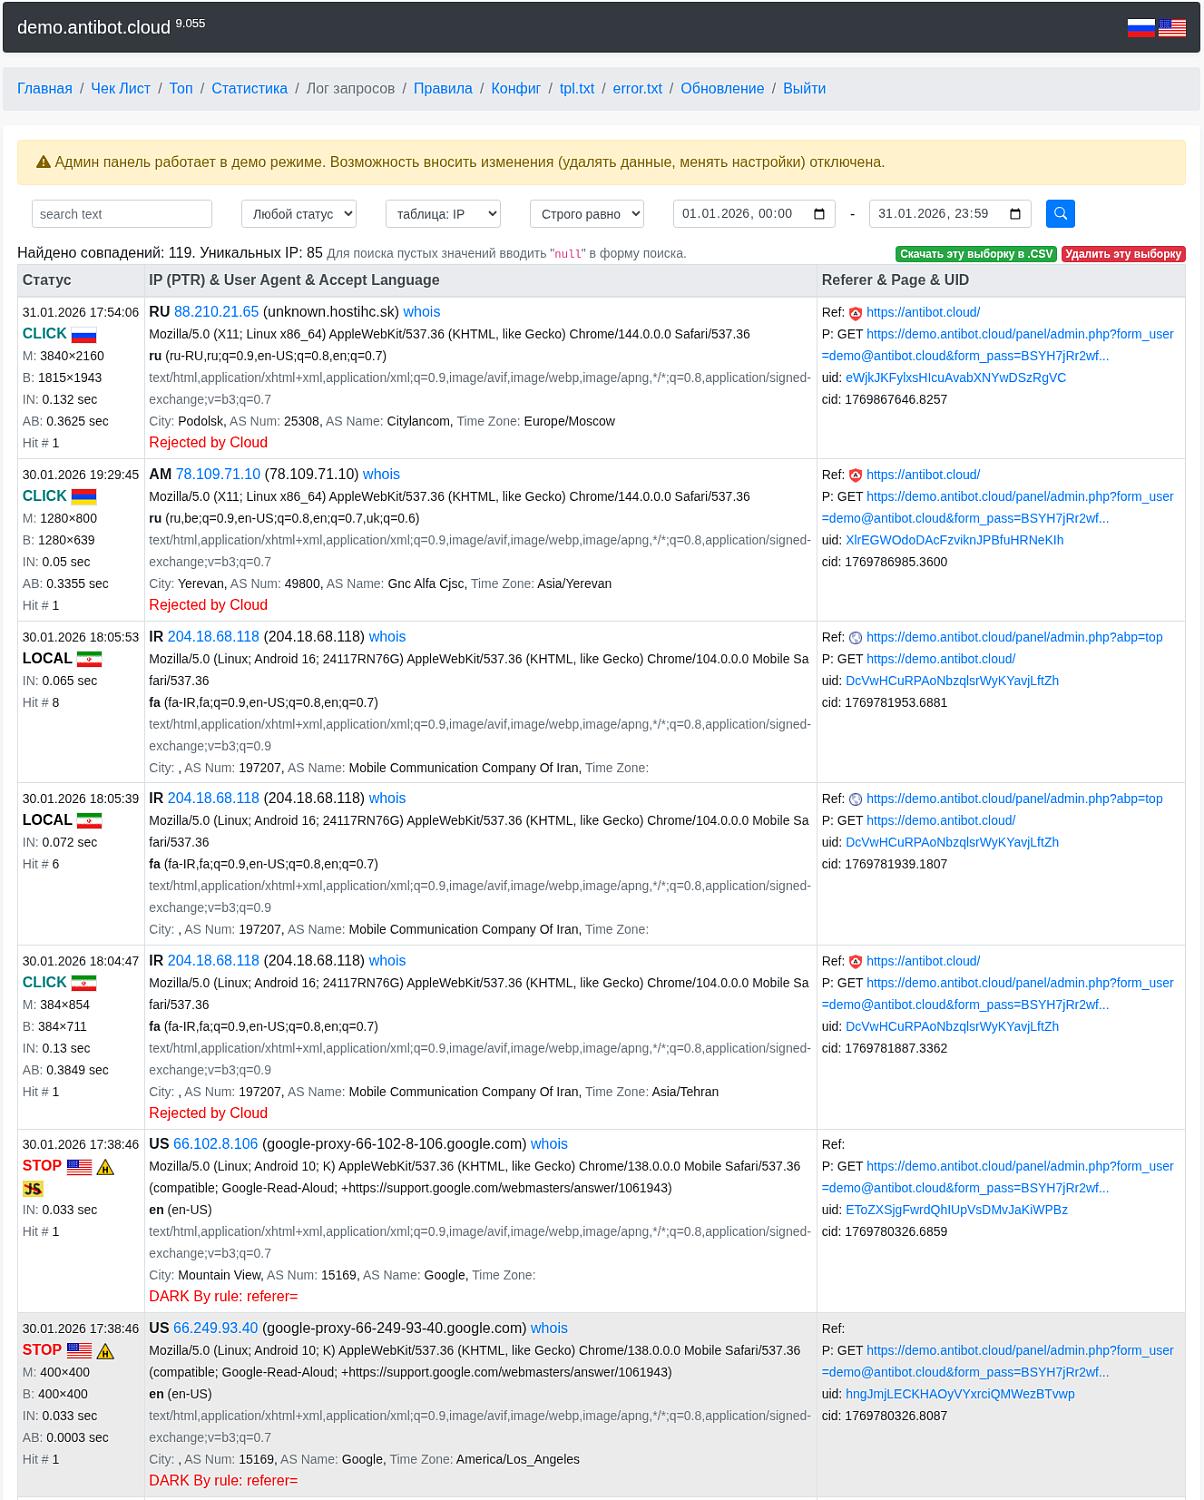Click 'Скачать эту выборку в .CSV' button

point(976,254)
